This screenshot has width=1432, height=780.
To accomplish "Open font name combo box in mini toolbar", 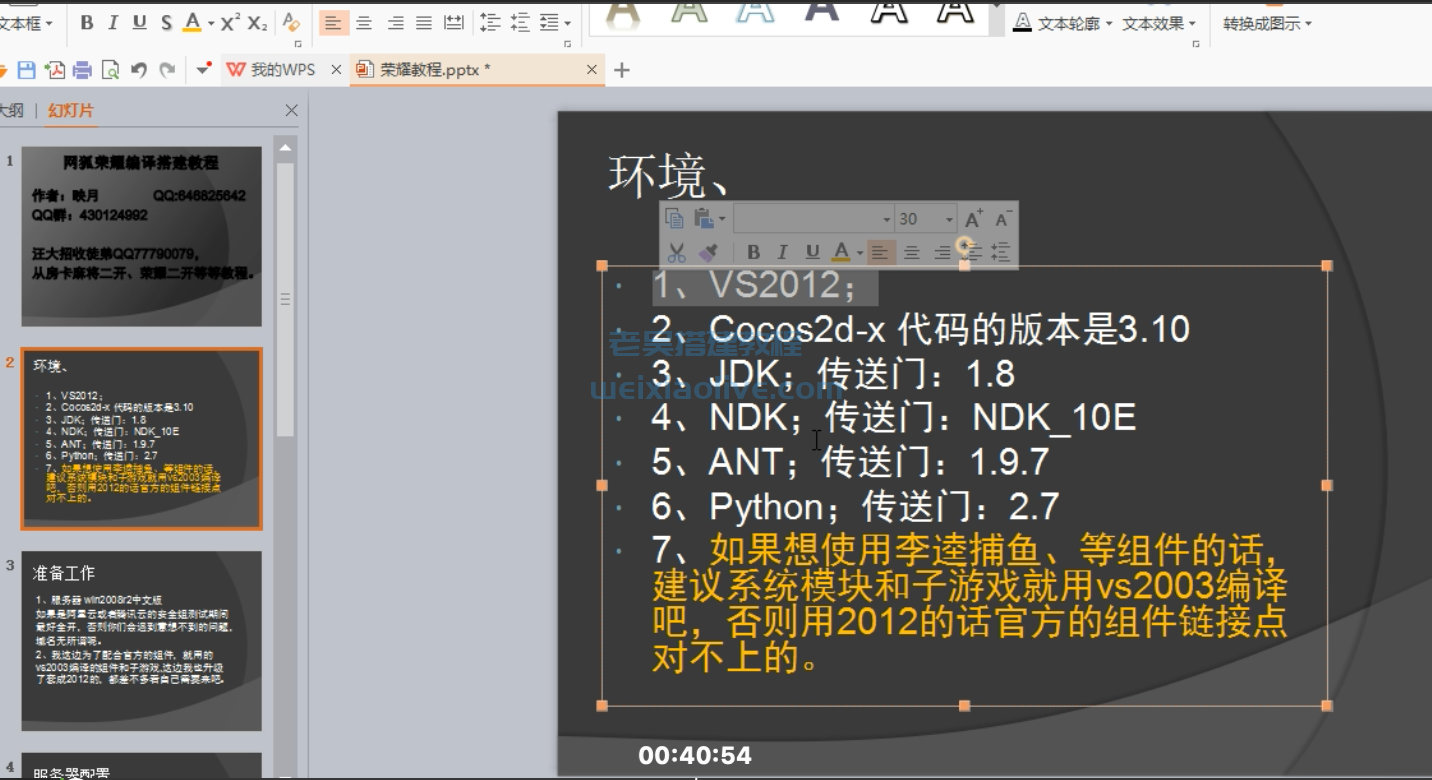I will point(813,219).
